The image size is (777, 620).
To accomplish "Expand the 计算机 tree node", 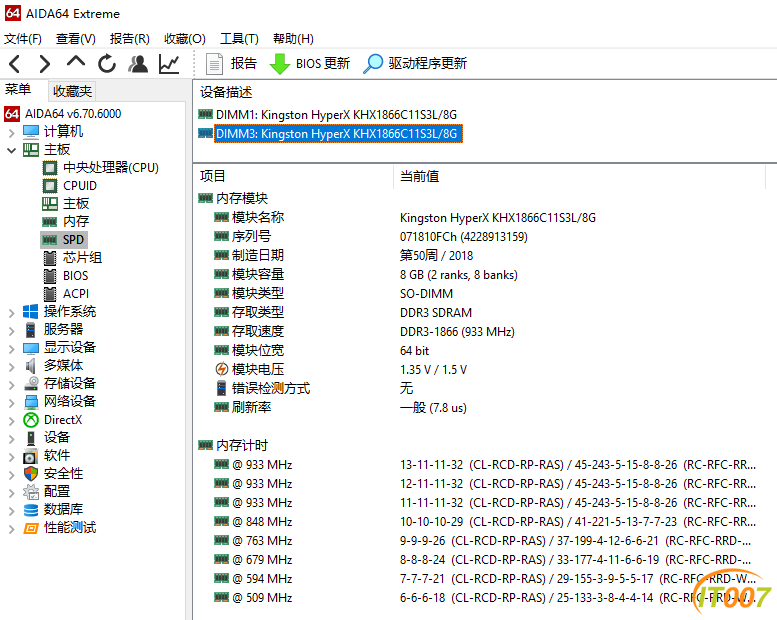I will coord(11,132).
